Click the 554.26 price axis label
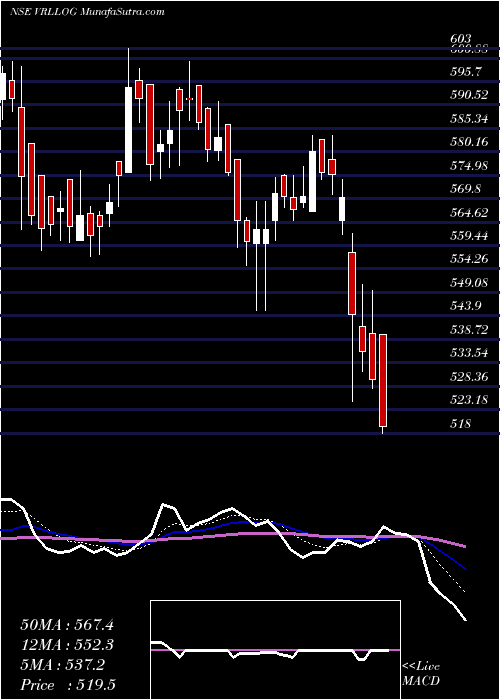The width and height of the screenshot is (500, 700). click(469, 258)
